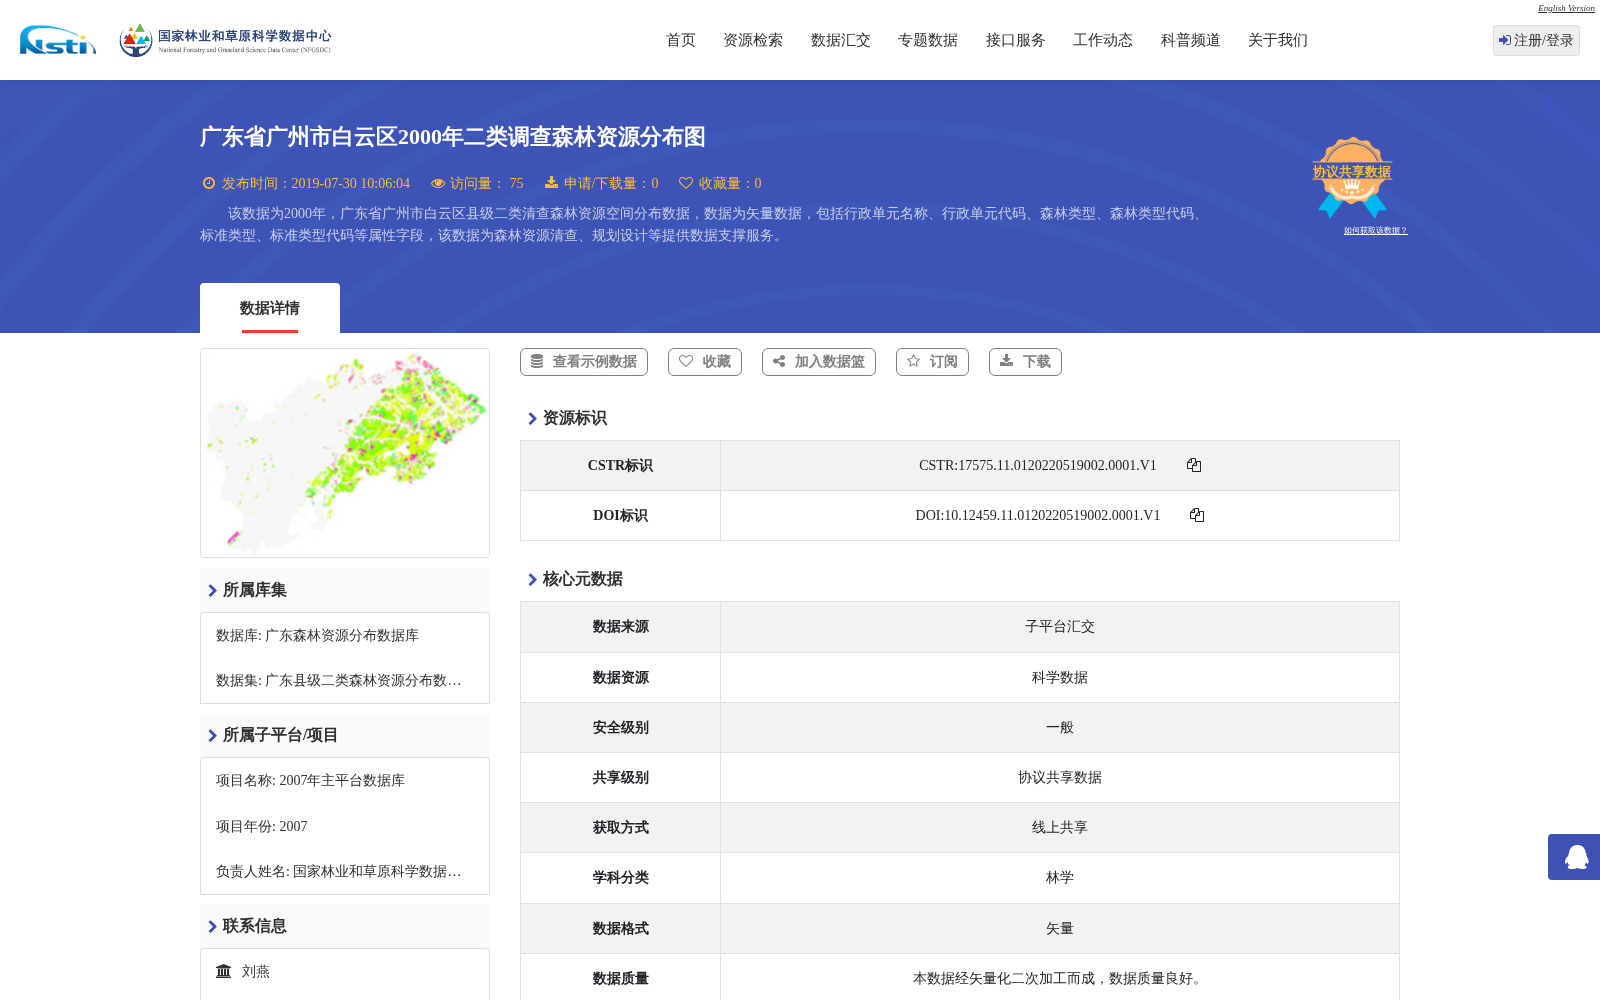Viewport: 1600px width, 1000px height.
Task: Open the 专题数据 menu item
Action: click(928, 40)
